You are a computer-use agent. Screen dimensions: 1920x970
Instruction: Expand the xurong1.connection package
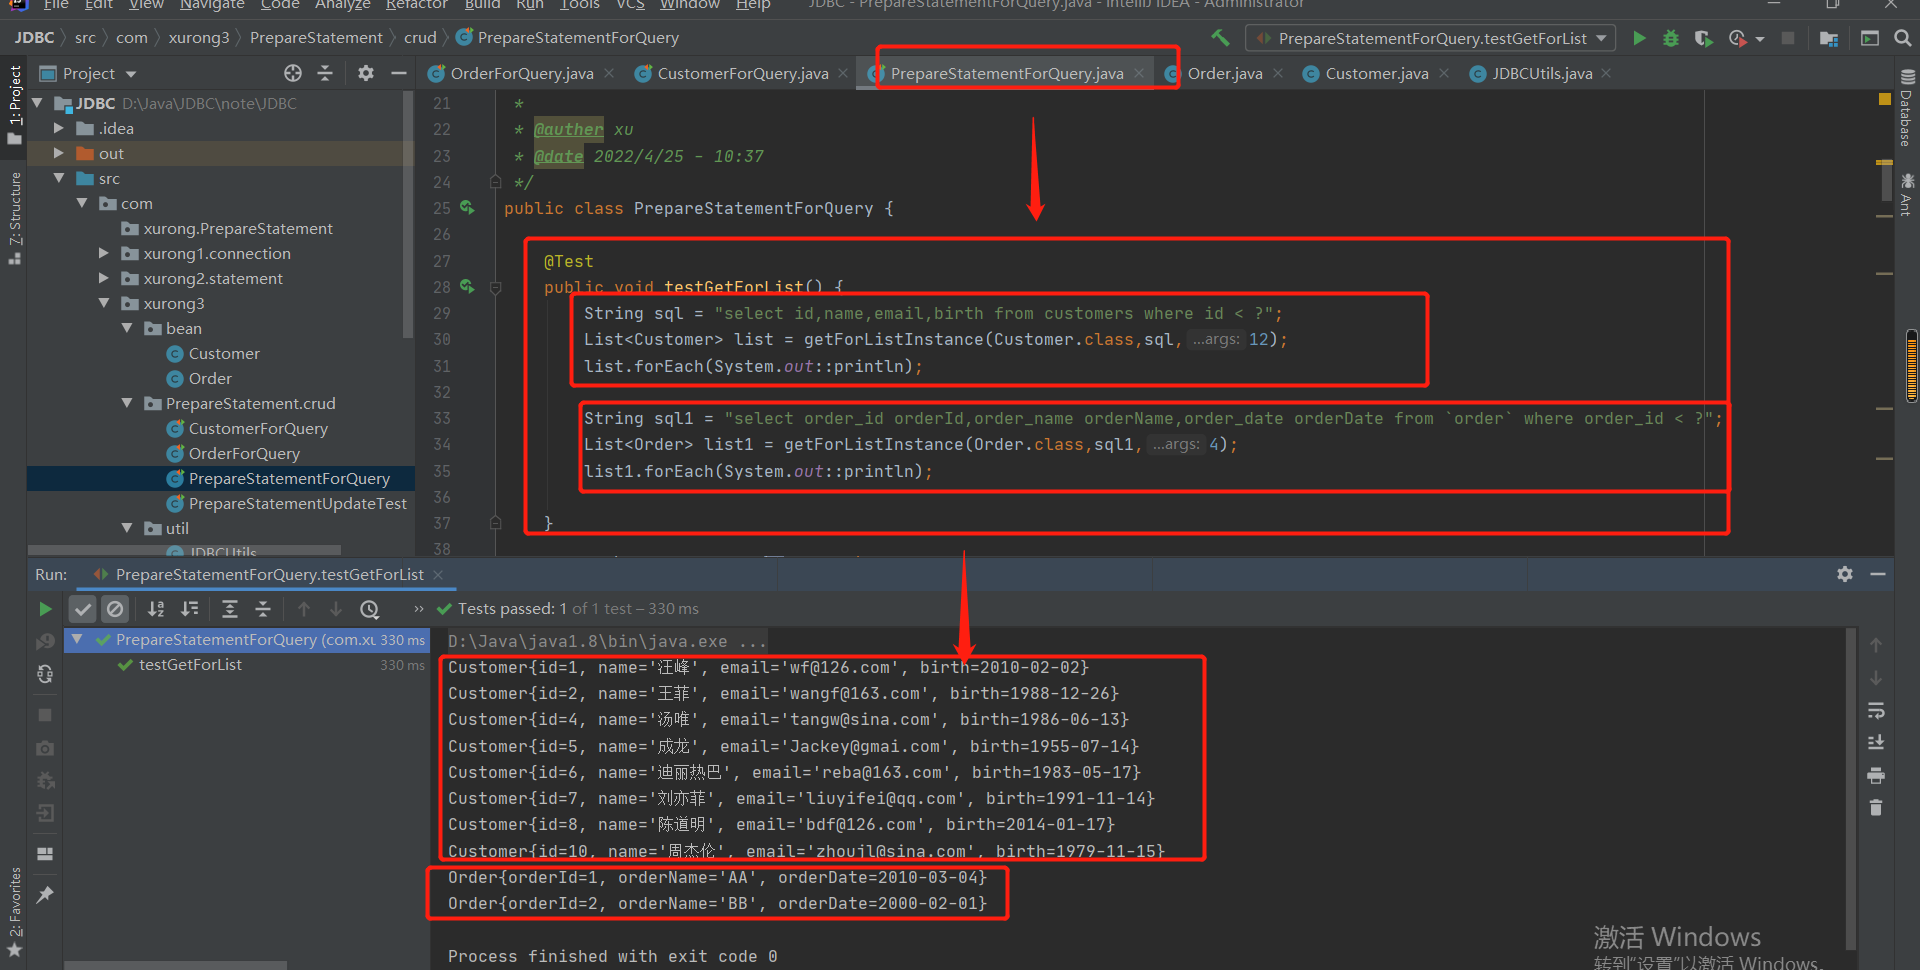tap(103, 253)
